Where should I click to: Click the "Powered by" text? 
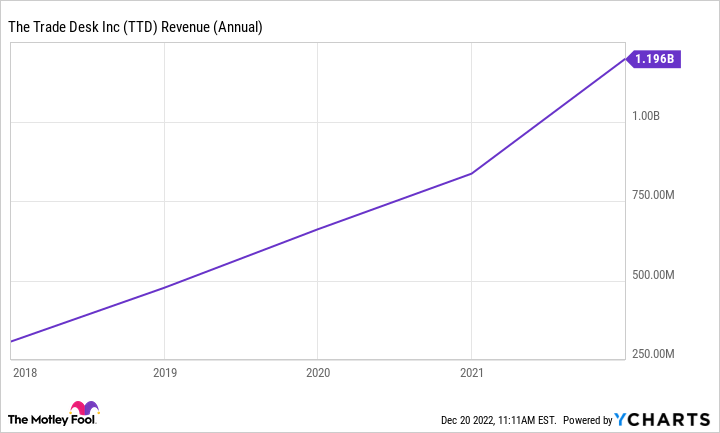point(588,420)
